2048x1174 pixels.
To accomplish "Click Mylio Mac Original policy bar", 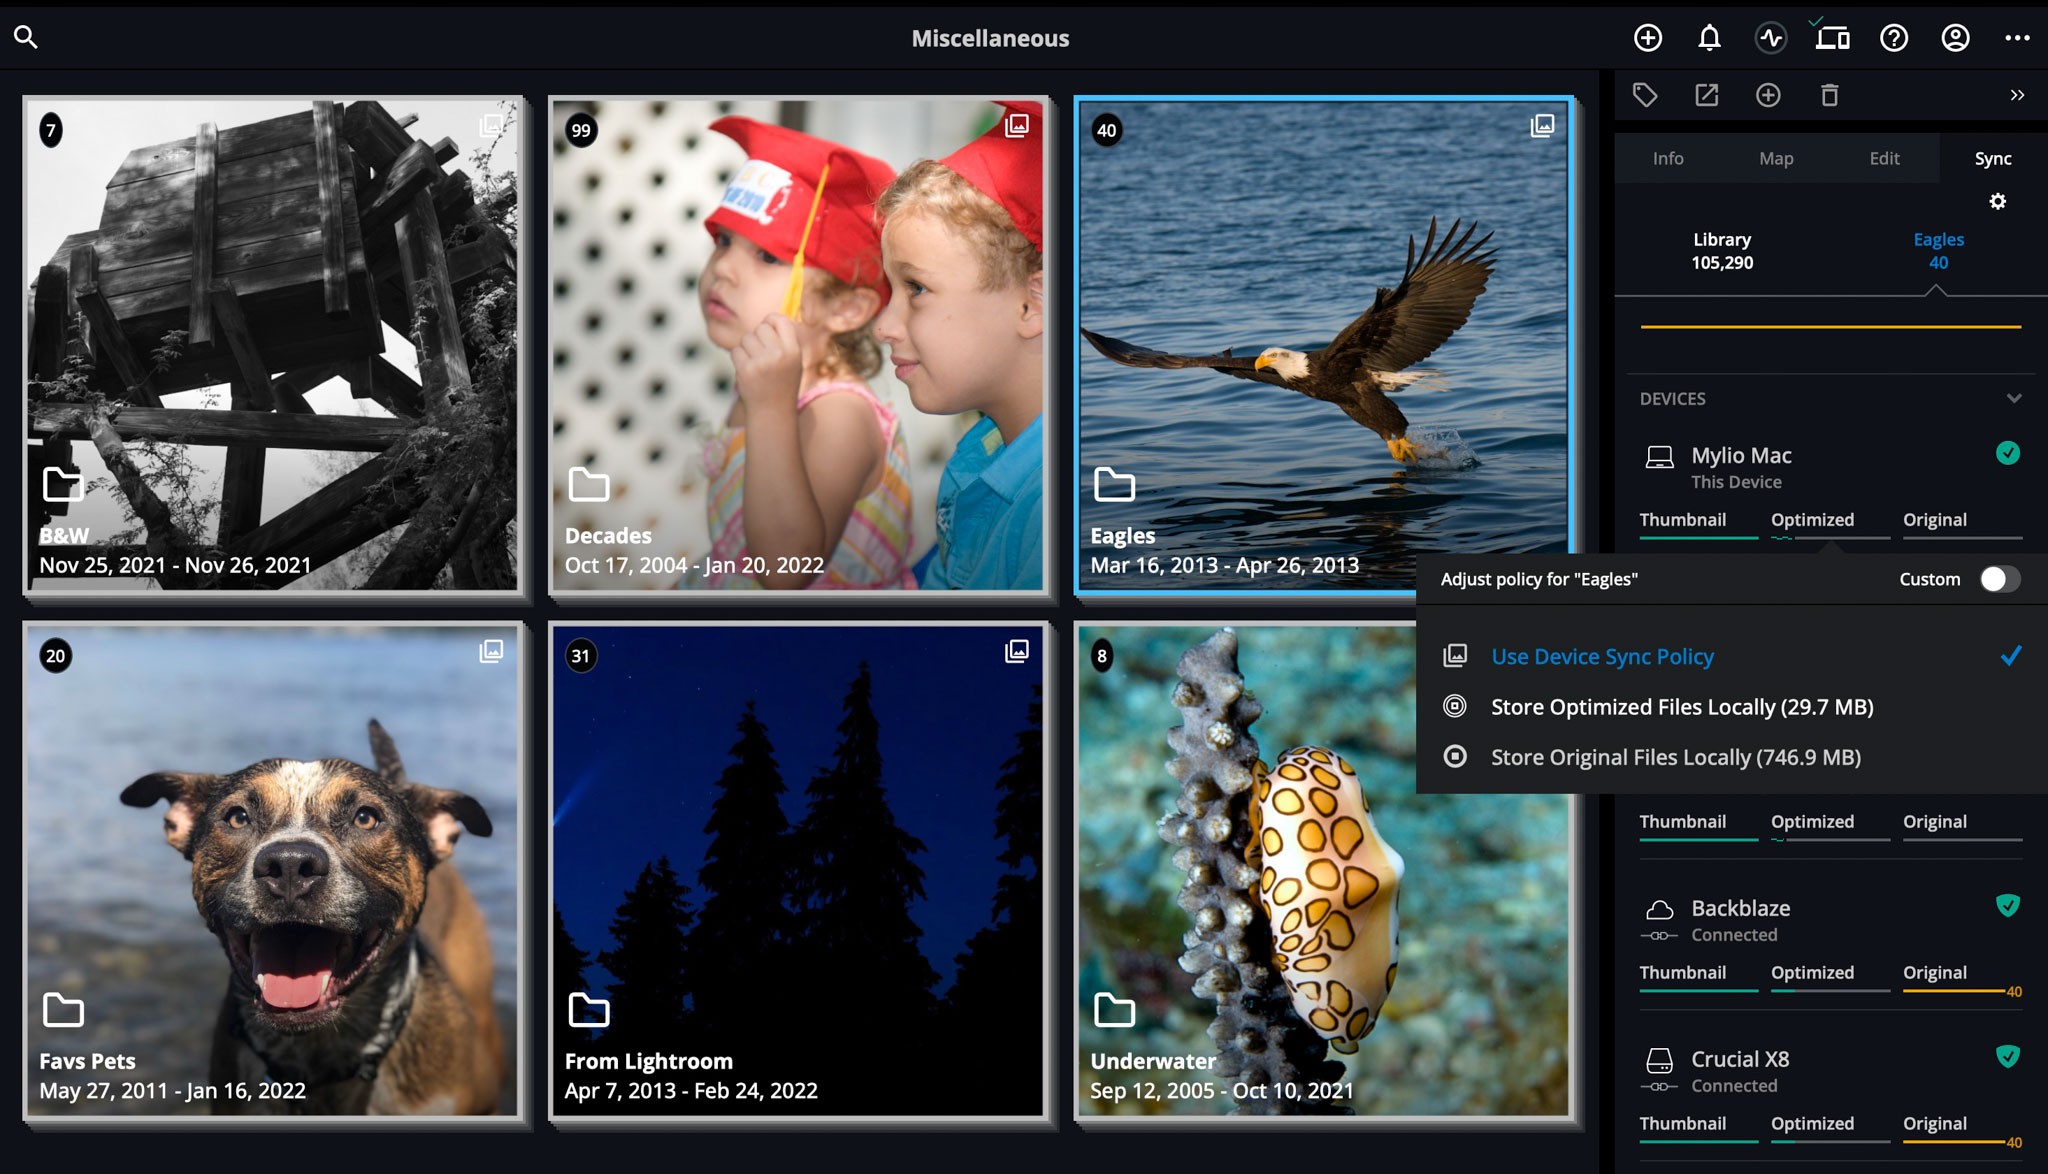I will [1962, 538].
